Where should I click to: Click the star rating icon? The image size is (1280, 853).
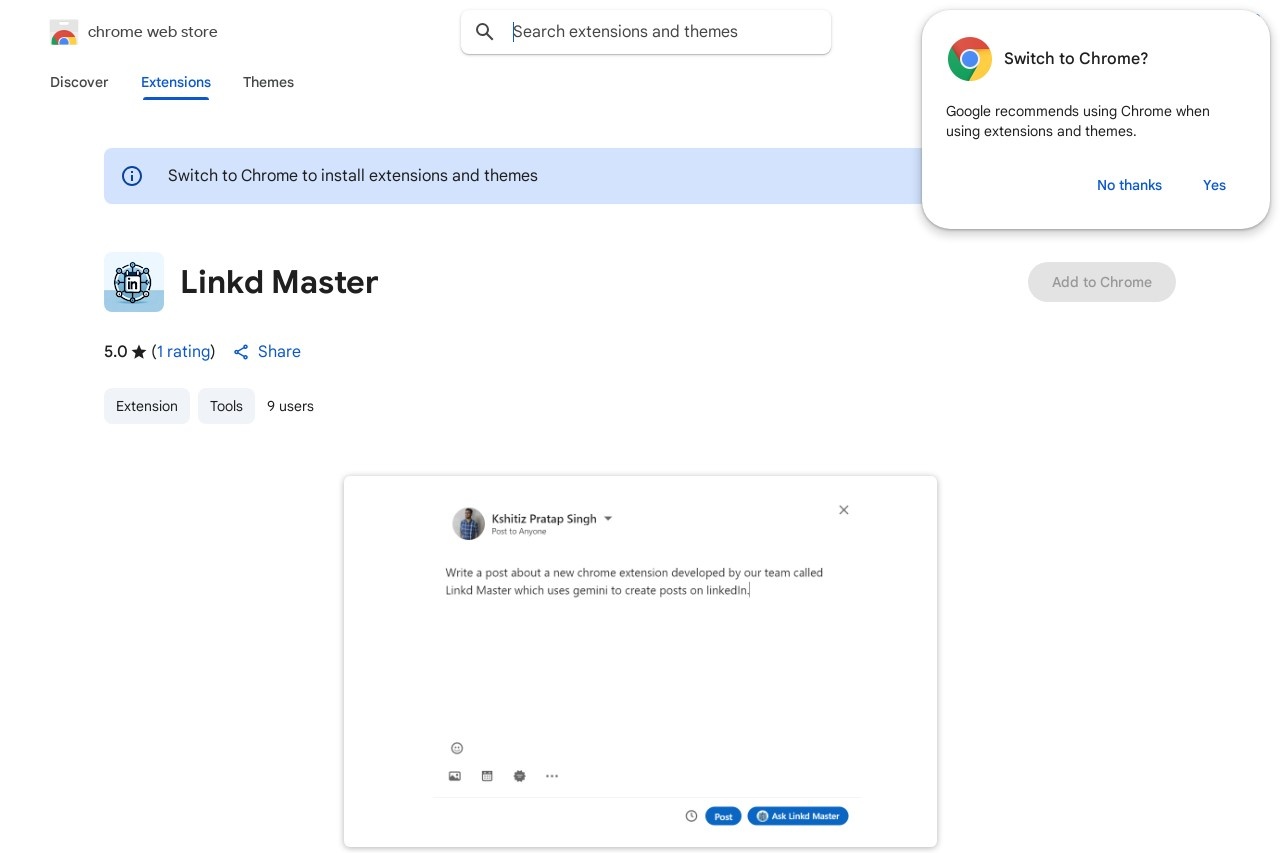pos(139,352)
